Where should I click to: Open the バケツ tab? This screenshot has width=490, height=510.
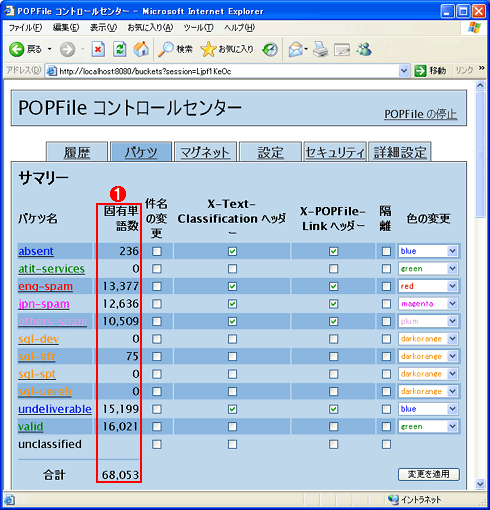coord(141,153)
